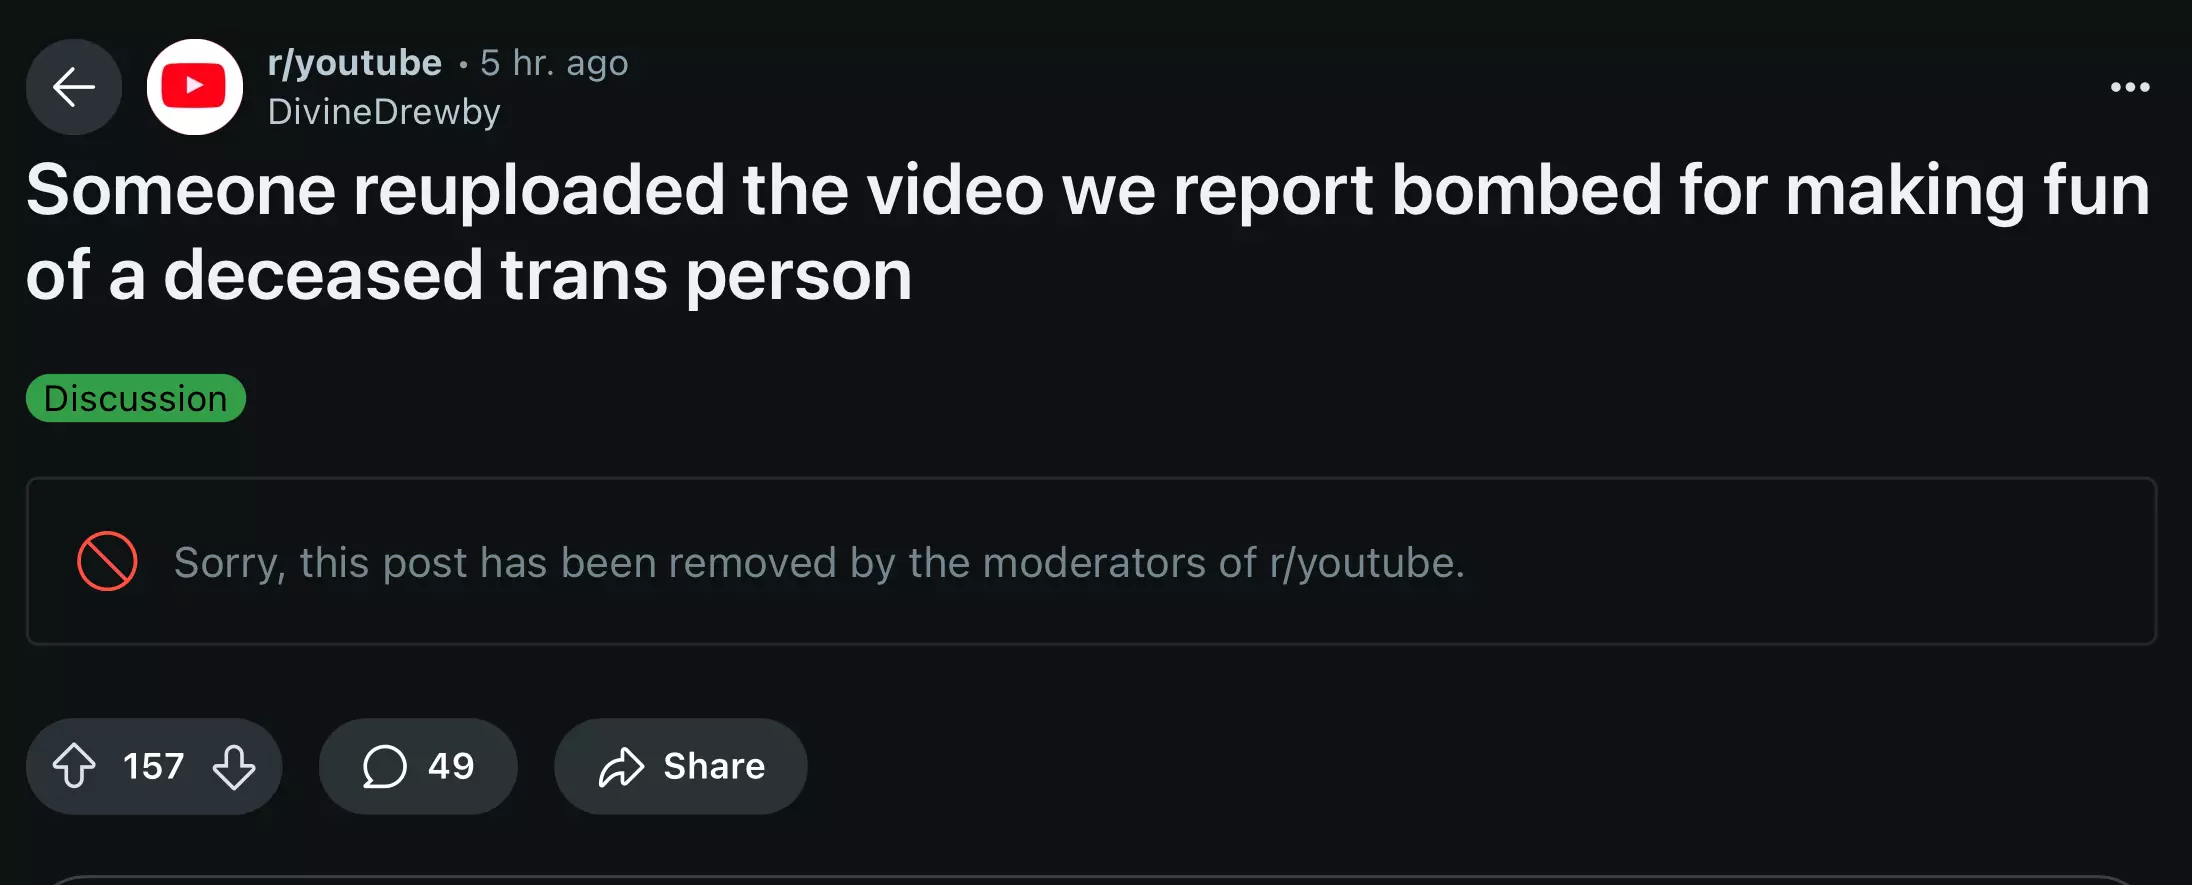Click the post title about the reuploaded video
The image size is (2192, 885).
(1088, 232)
